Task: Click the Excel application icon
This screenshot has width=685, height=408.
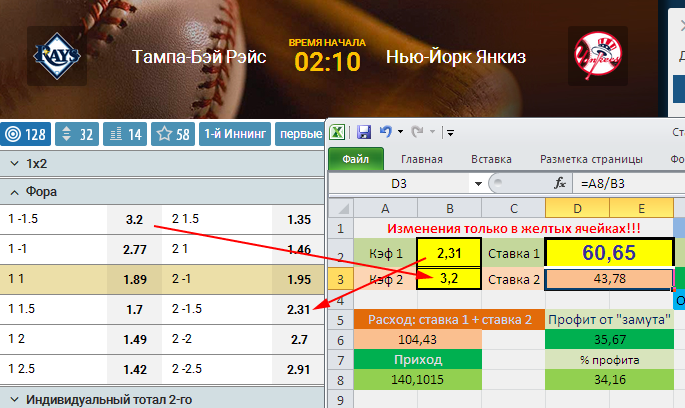Action: point(337,131)
